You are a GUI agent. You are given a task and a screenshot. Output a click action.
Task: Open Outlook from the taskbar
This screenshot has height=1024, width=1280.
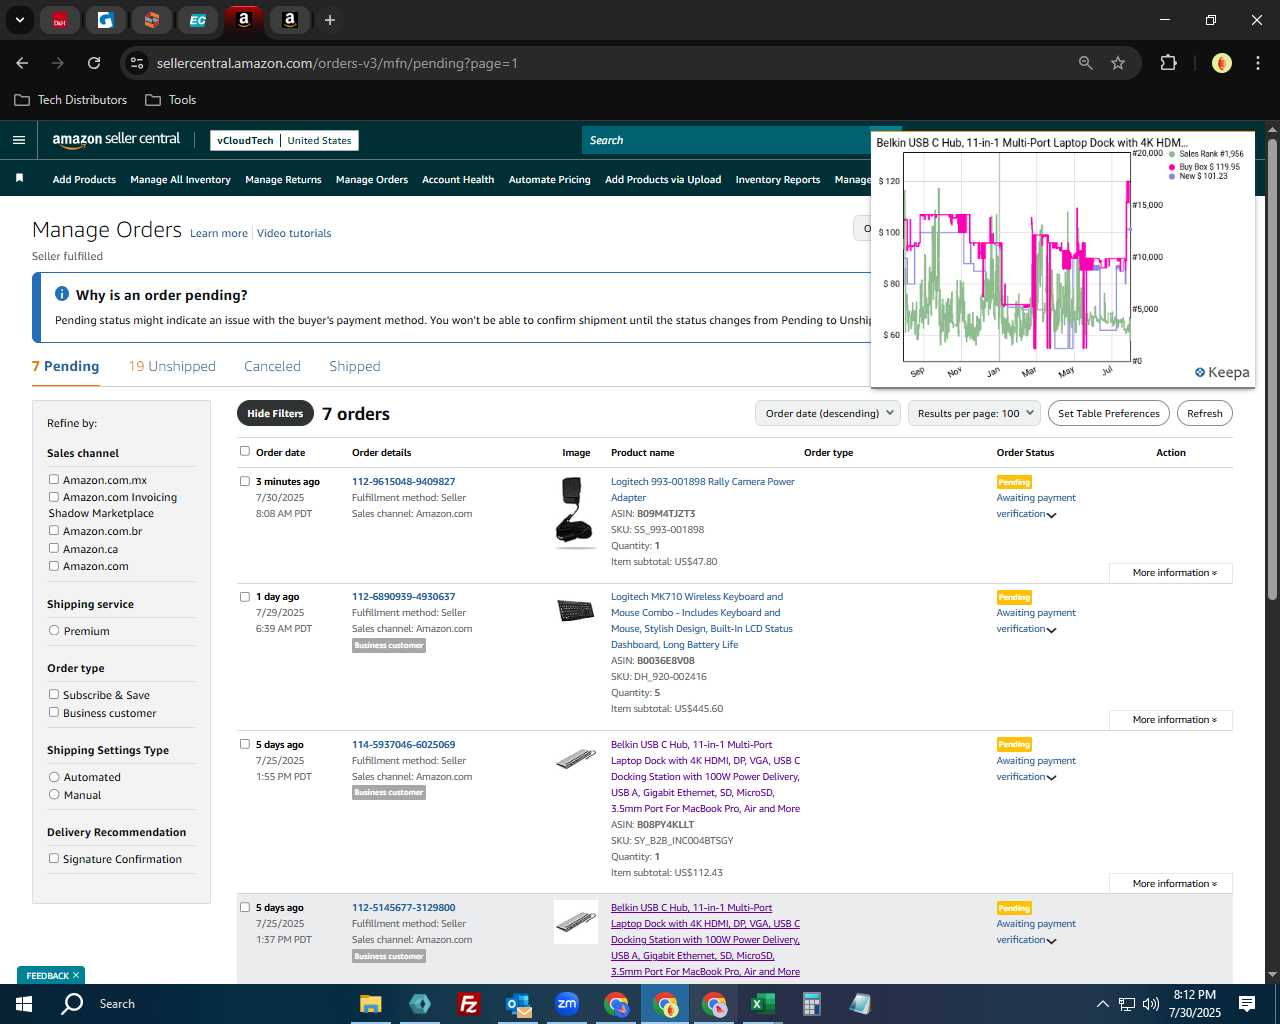(517, 1004)
